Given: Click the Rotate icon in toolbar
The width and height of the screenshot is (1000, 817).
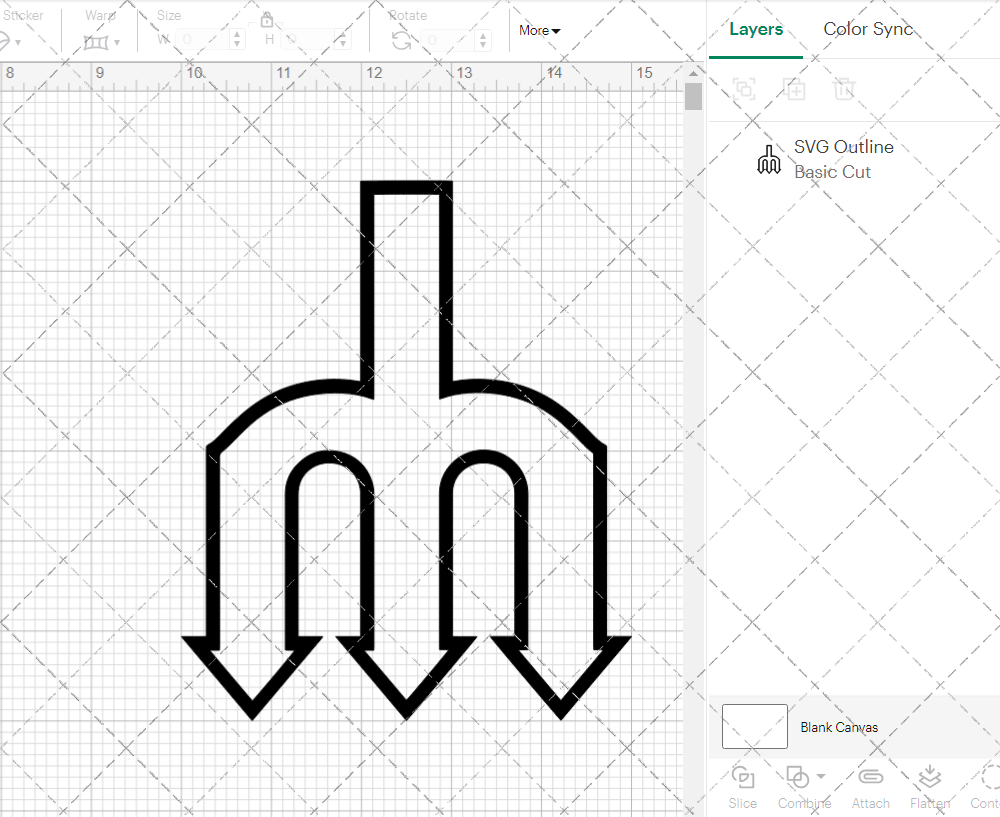Looking at the screenshot, I should (401, 40).
